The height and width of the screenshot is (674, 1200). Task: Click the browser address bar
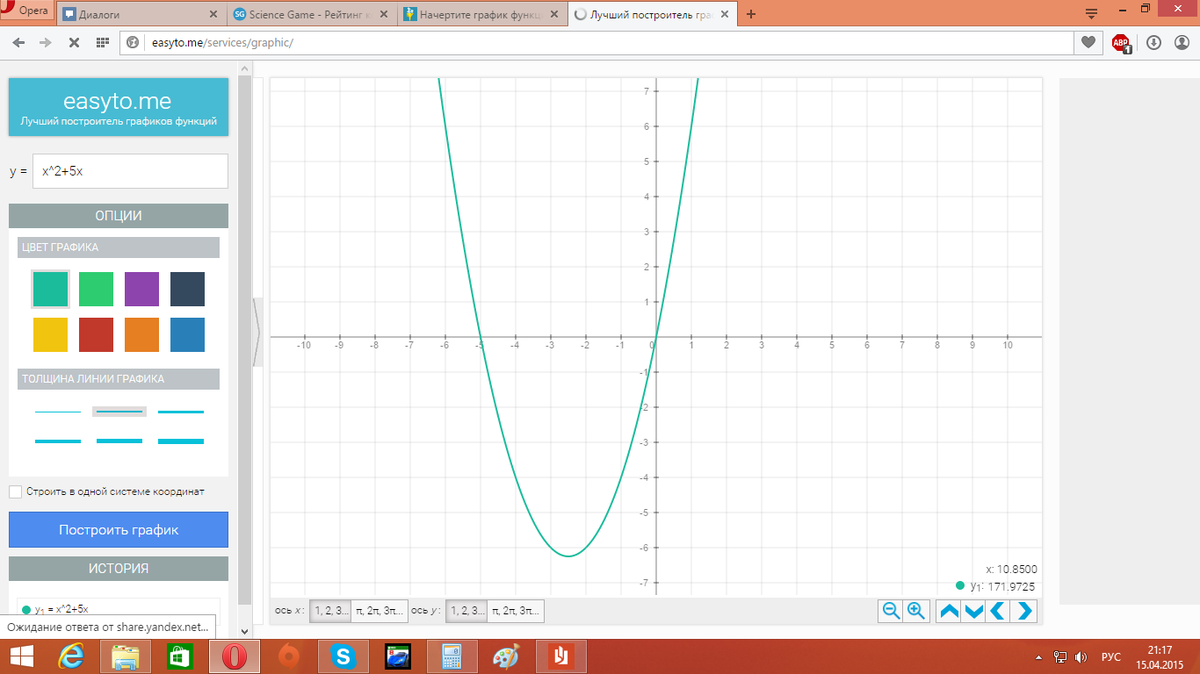tap(595, 43)
